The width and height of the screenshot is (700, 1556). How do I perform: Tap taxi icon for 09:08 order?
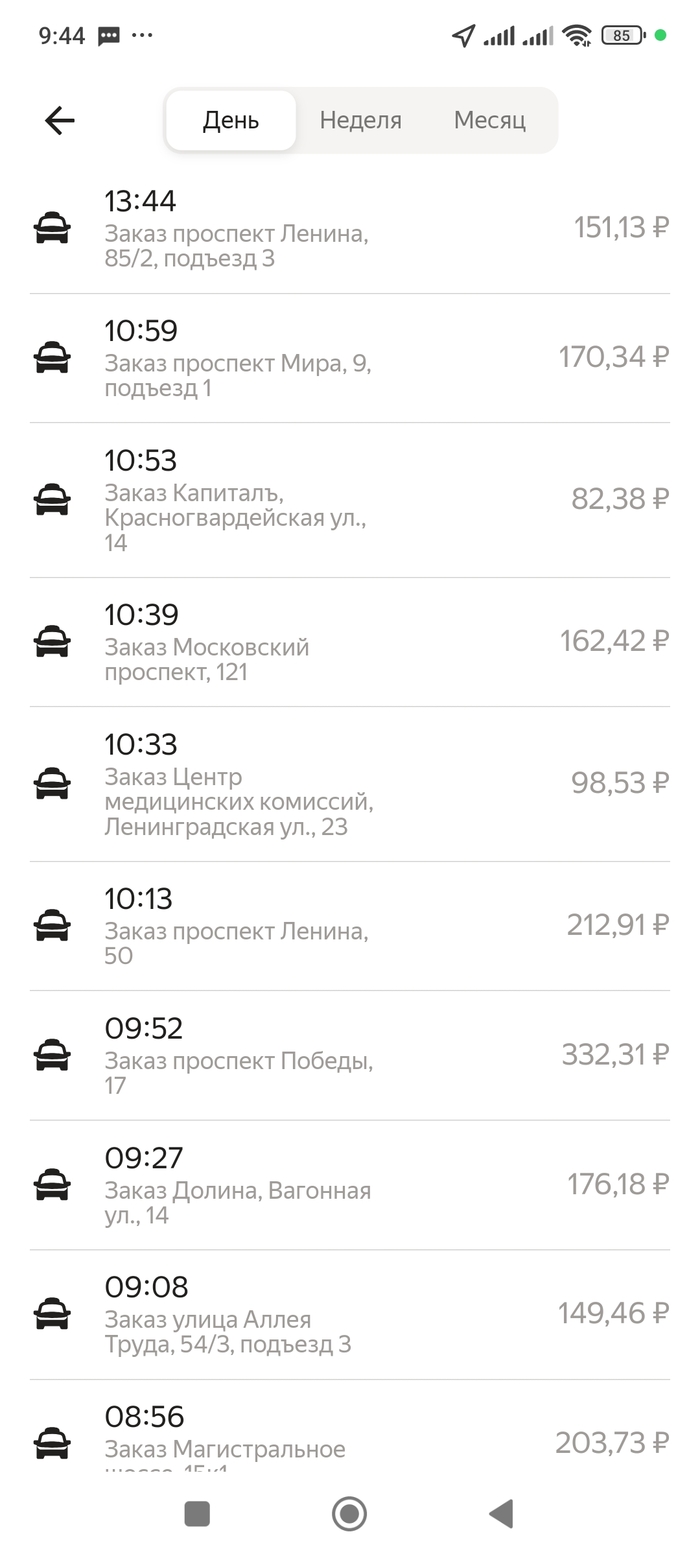pyautogui.click(x=52, y=1313)
